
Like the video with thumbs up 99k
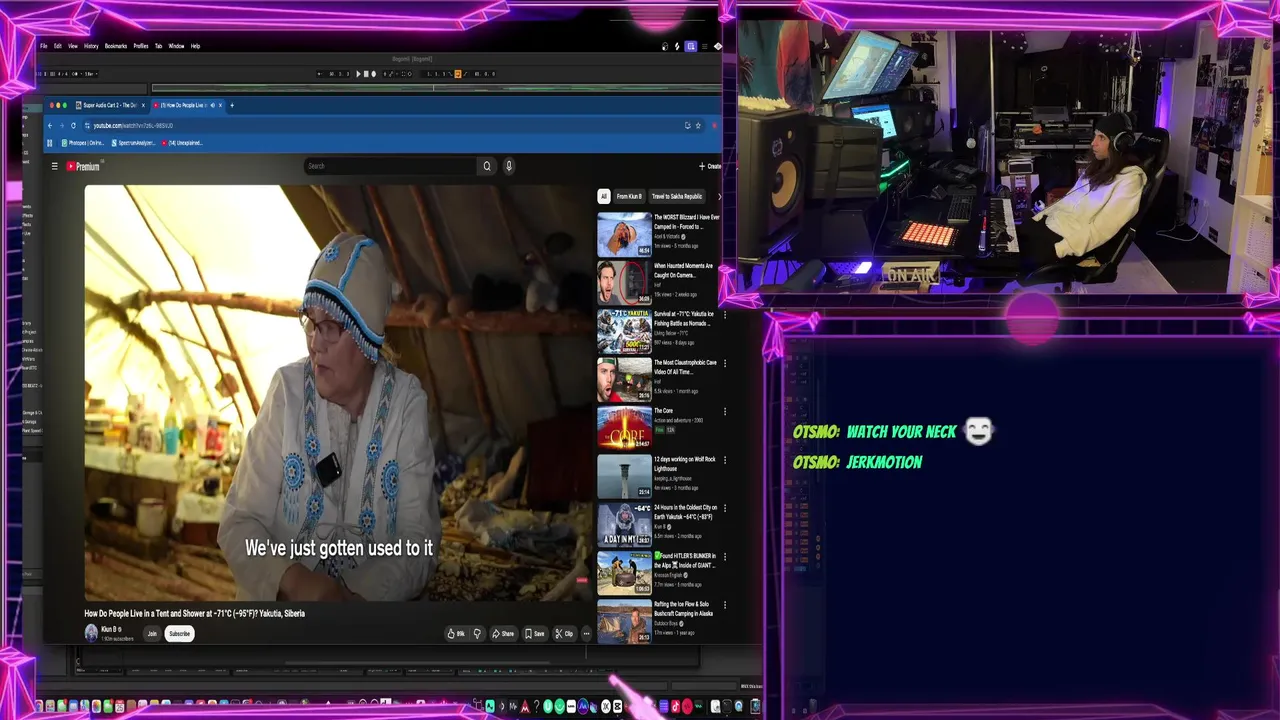(456, 633)
